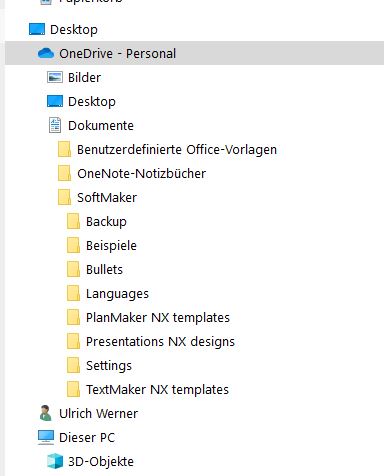Select the top-level Desktop label
Screen dimensions: 384x476
(x=74, y=30)
